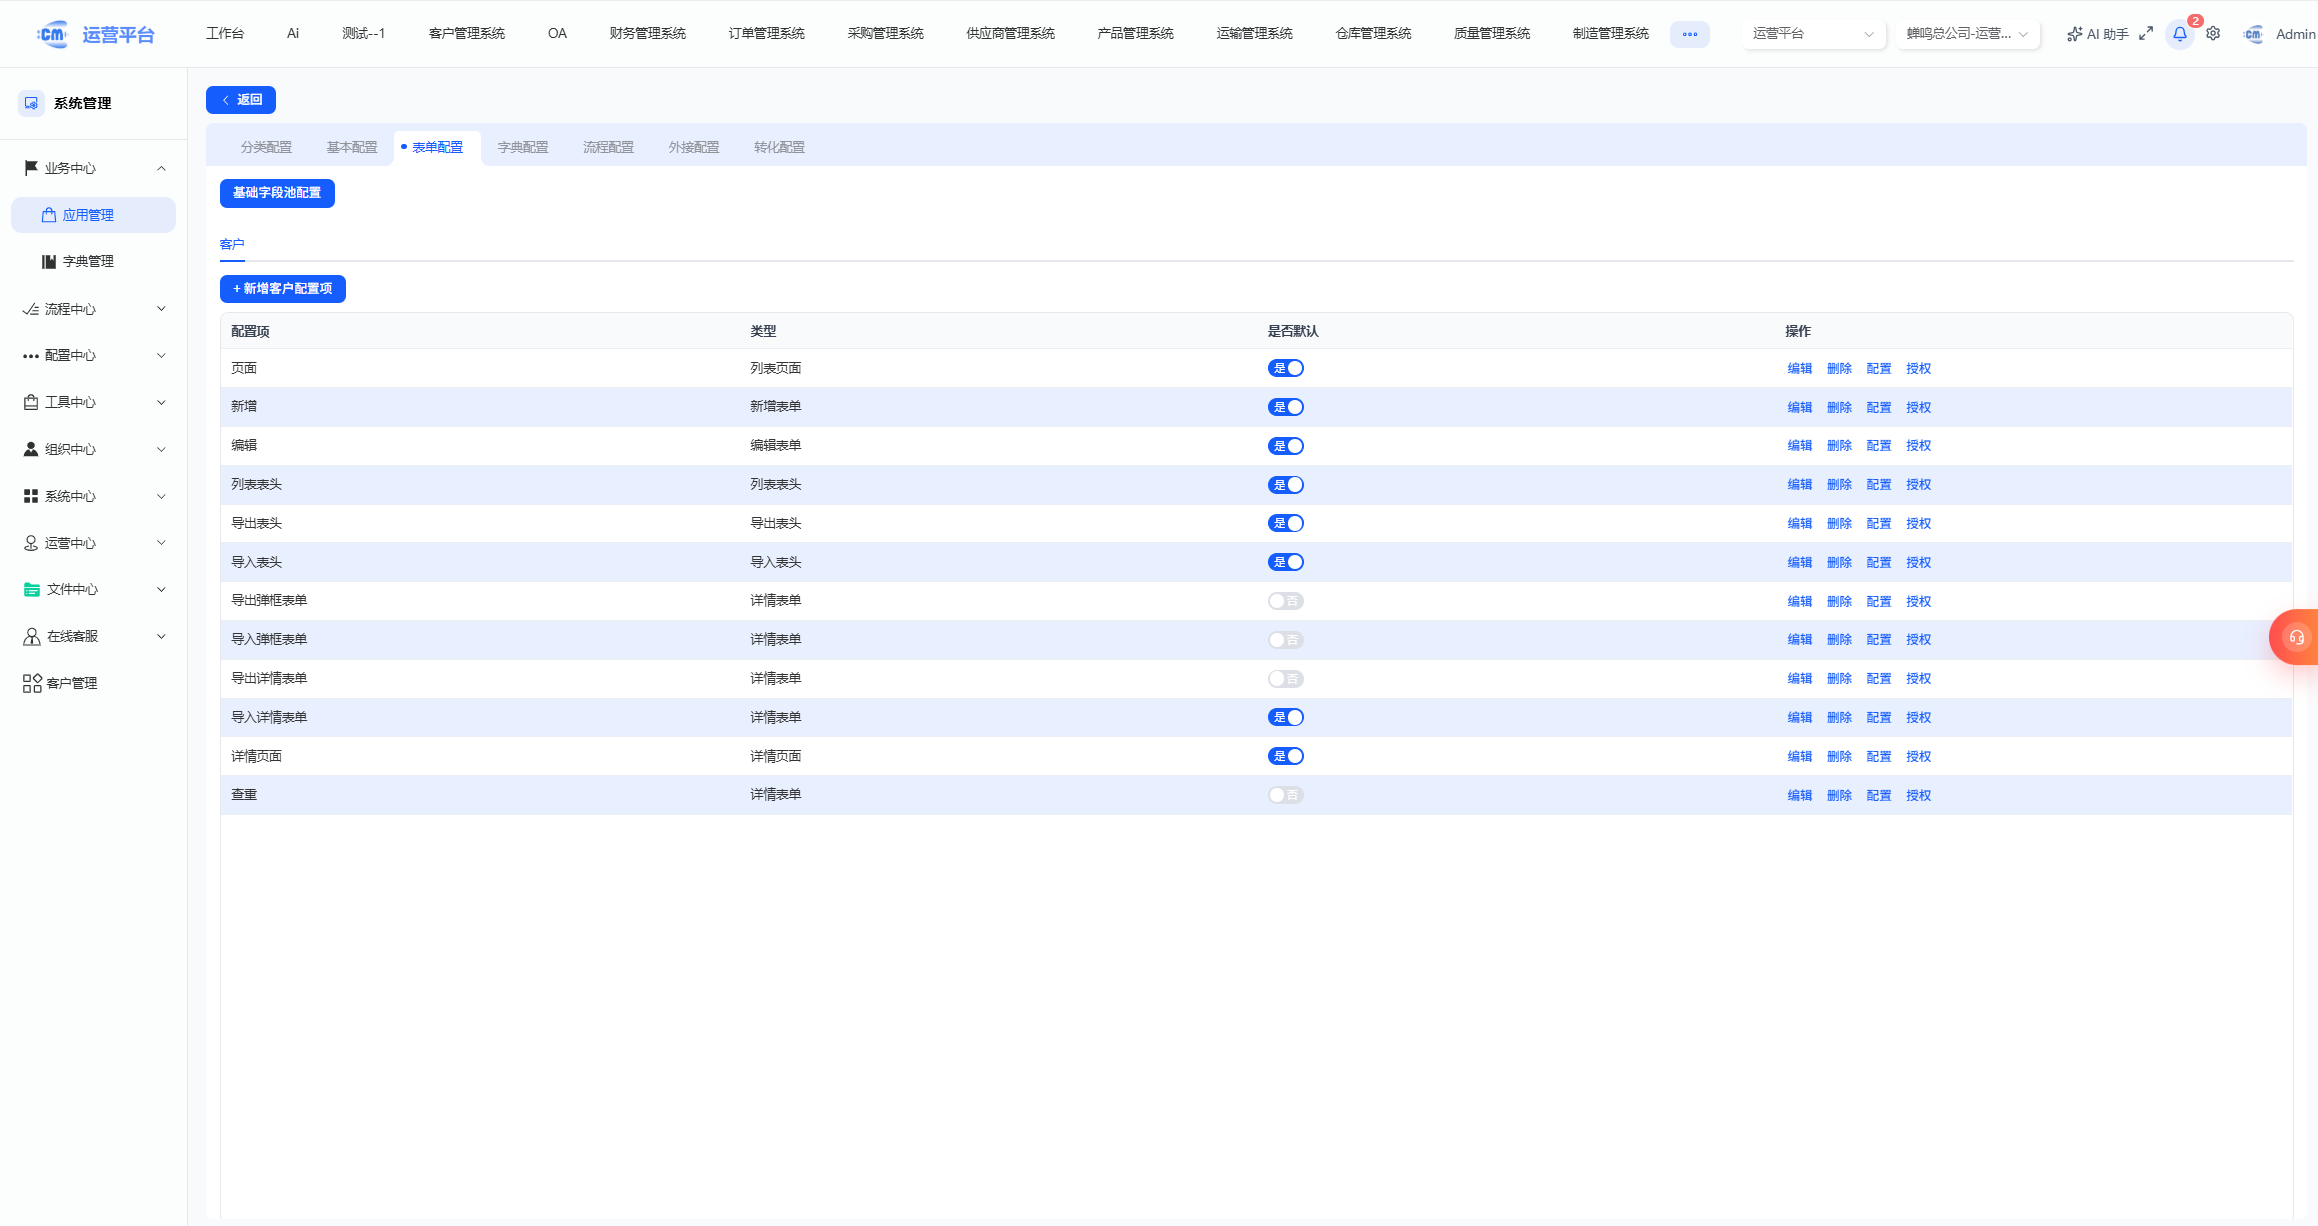
Task: Toggle default switch for 新增 row
Action: coord(1286,407)
